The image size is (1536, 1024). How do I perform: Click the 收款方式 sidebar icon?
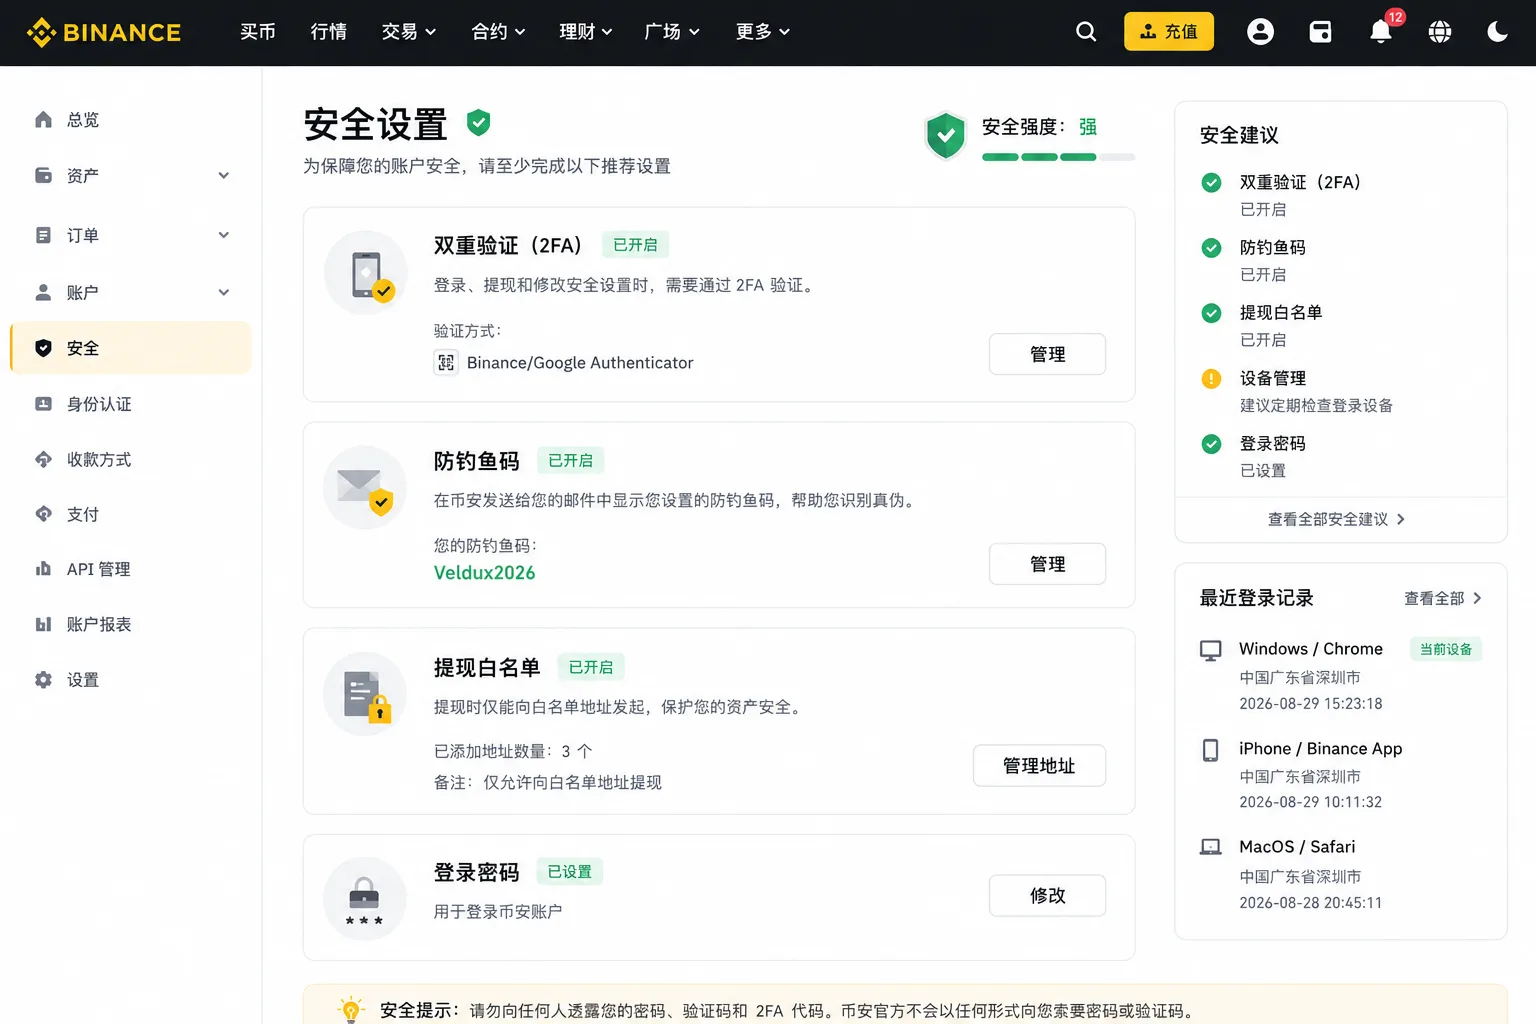click(43, 459)
